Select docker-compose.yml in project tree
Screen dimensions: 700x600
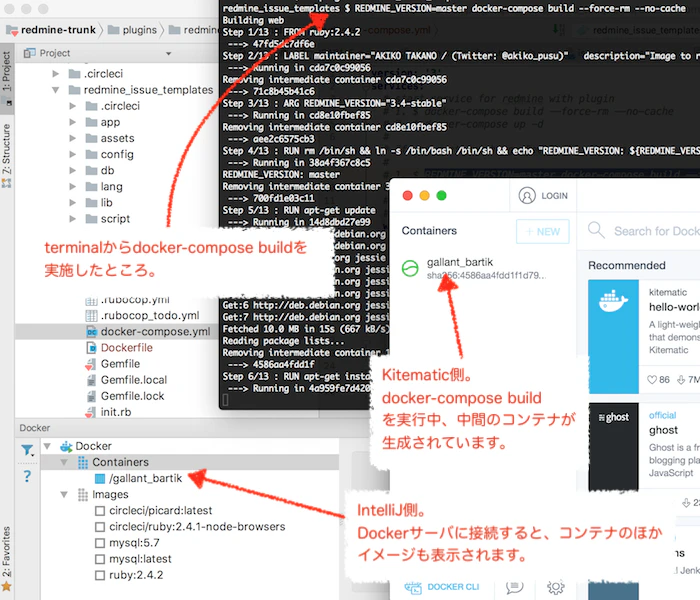tap(117, 332)
